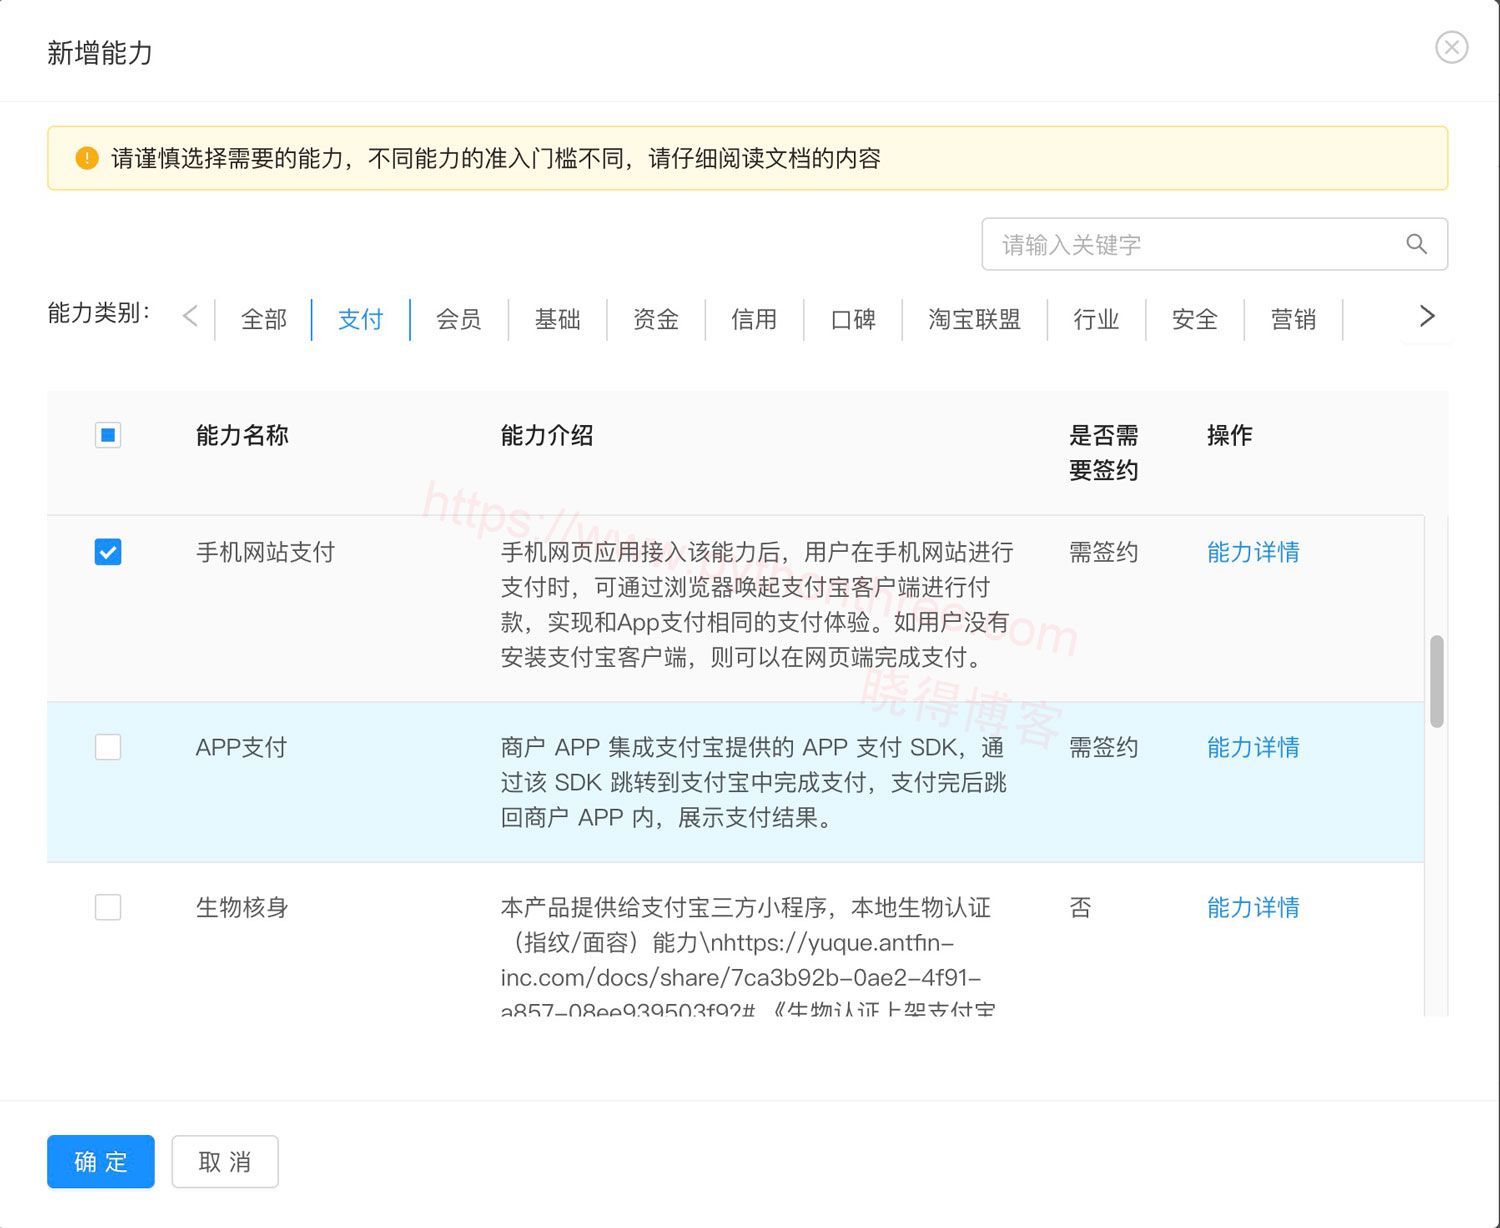The width and height of the screenshot is (1500, 1228).
Task: Open the 基础 category
Action: click(x=557, y=319)
